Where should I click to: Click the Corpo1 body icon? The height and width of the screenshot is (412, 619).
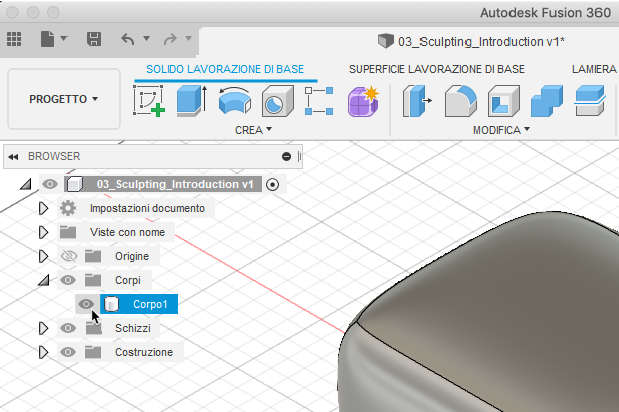pos(111,304)
